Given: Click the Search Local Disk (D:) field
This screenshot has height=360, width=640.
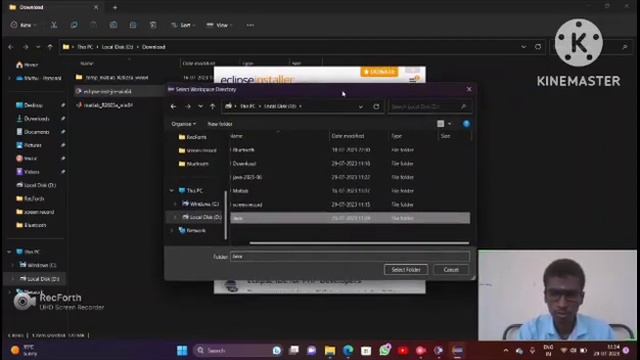Looking at the screenshot, I should pos(429,107).
